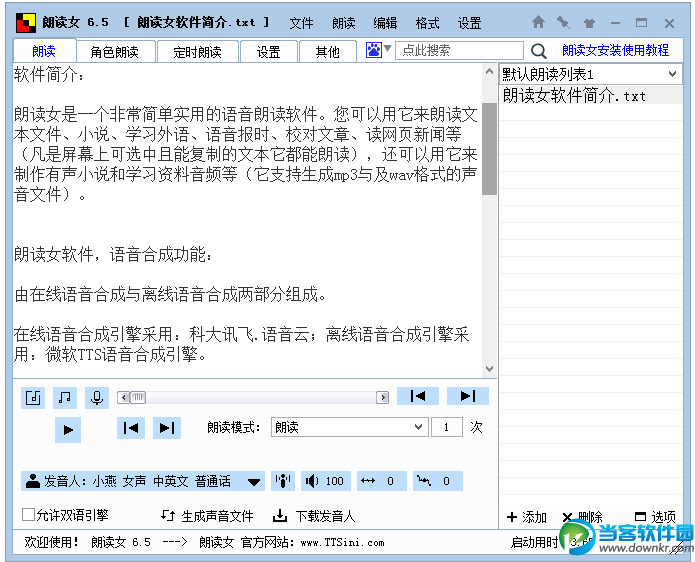Screen dimensions: 695x562
Task: Click the text area vertical scrollbar thumb
Action: 489,149
